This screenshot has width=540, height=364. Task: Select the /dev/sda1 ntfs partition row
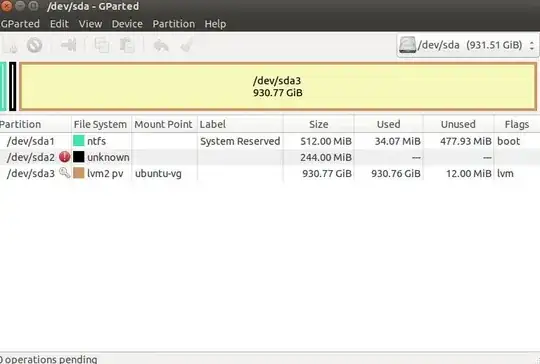coord(270,141)
